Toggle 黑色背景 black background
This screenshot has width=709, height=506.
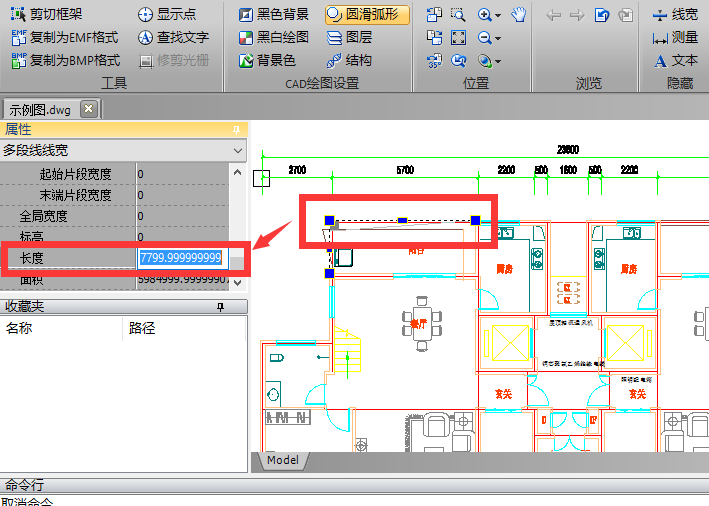(274, 14)
